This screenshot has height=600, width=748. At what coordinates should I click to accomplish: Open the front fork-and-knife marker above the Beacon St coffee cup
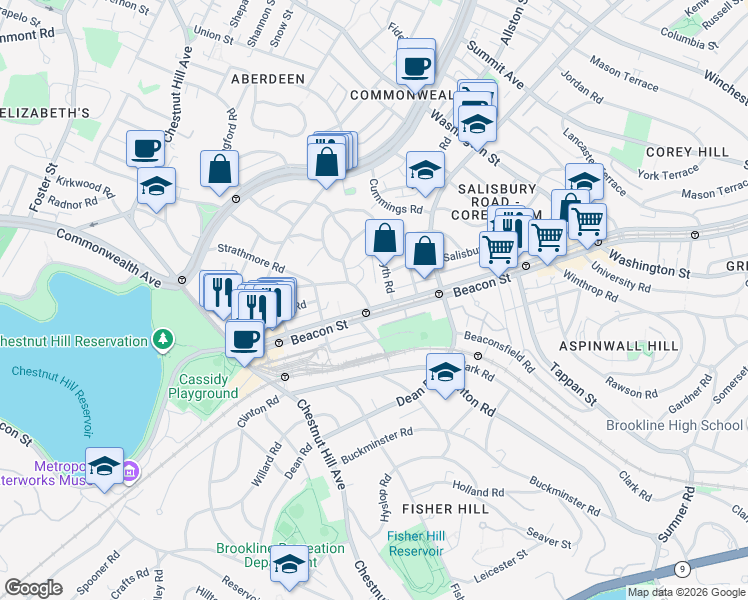[x=258, y=307]
